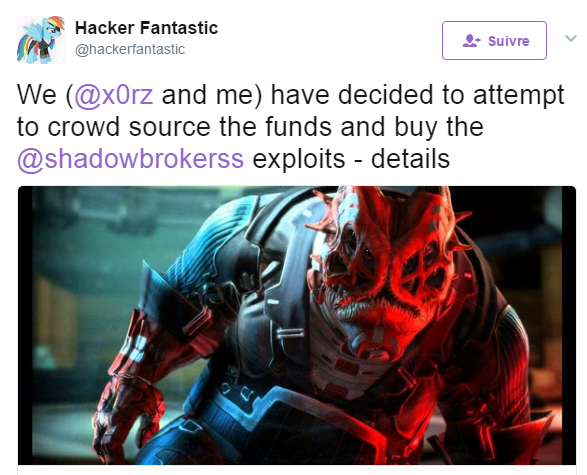Expand the tweet options chevron arrow
The height and width of the screenshot is (475, 587).
571,38
